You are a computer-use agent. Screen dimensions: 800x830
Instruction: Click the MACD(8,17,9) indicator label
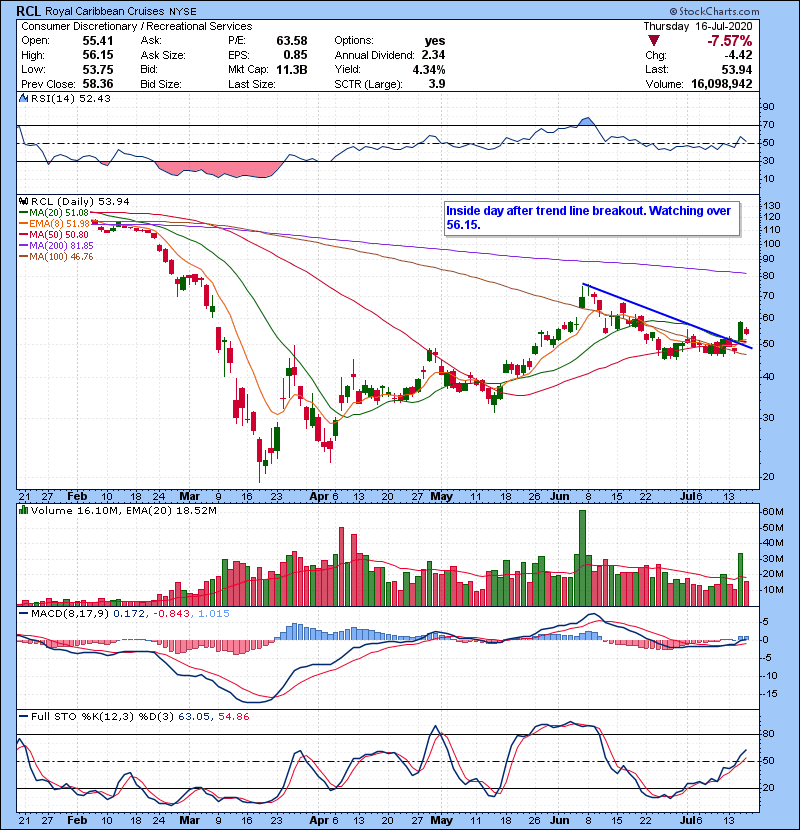69,614
